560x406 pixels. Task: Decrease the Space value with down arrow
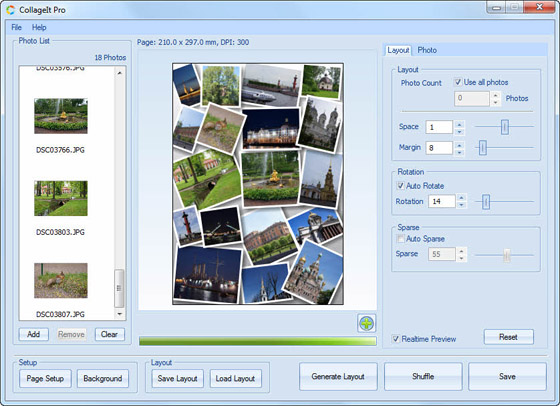tap(460, 131)
